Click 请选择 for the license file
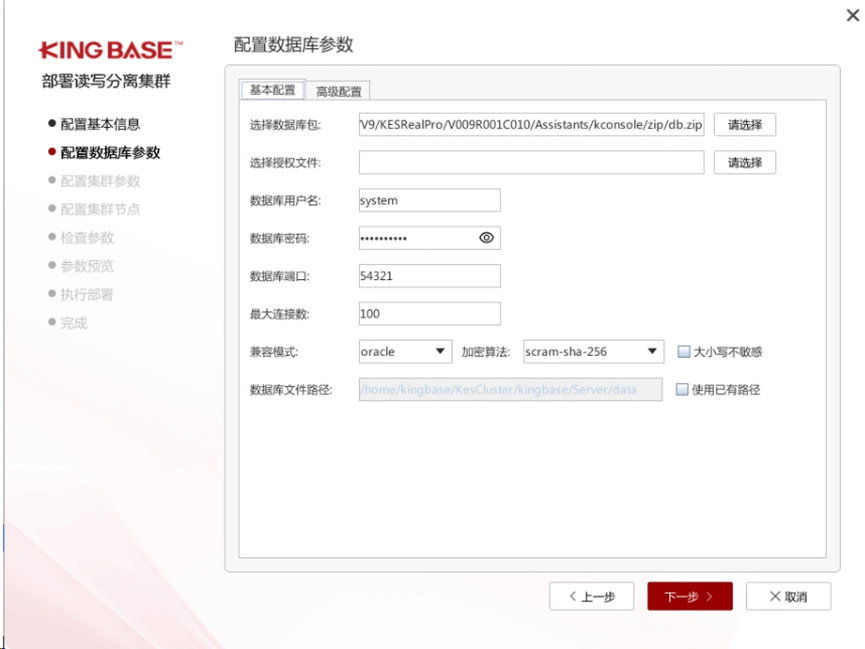 point(744,163)
